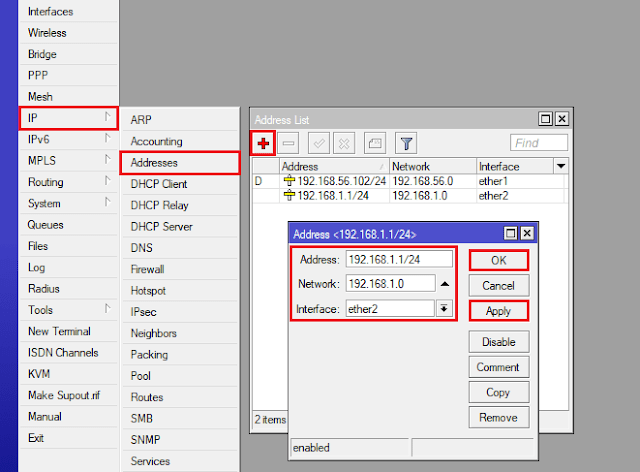
Task: Open the Interface dropdown in Address dialog
Action: [x=444, y=308]
